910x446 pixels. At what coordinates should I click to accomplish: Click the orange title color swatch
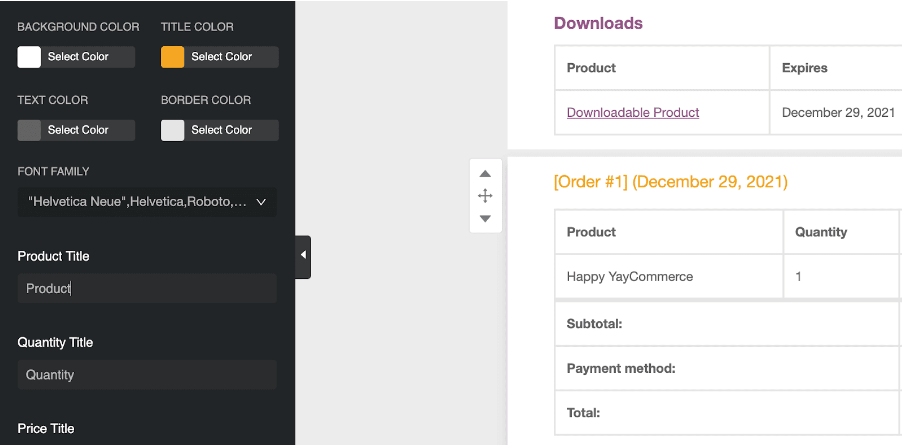(172, 57)
